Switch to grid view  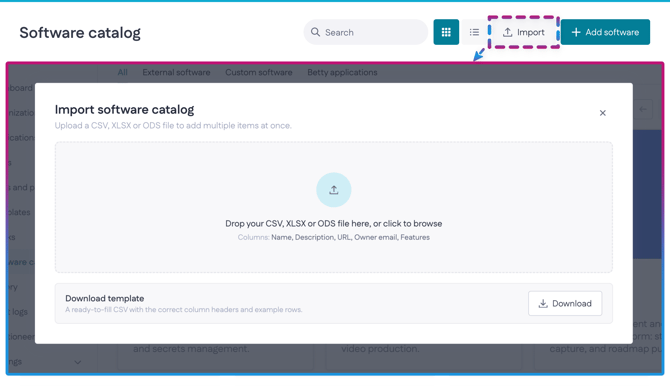(446, 32)
